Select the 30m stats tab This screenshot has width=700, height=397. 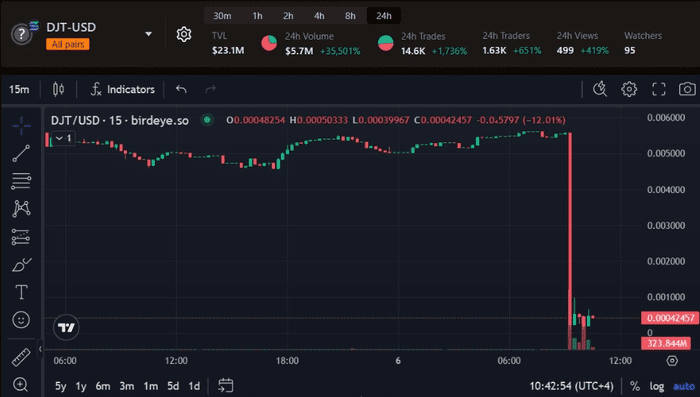tap(222, 16)
